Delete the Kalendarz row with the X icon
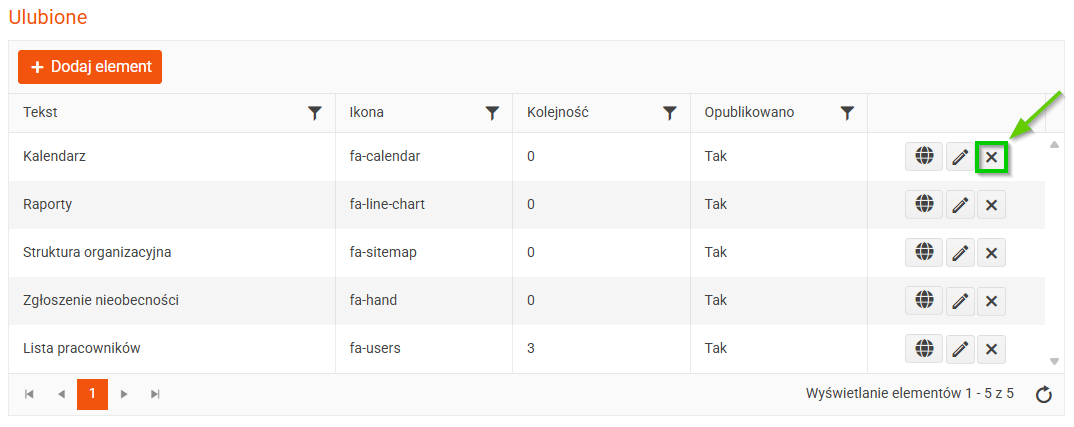 pos(991,157)
